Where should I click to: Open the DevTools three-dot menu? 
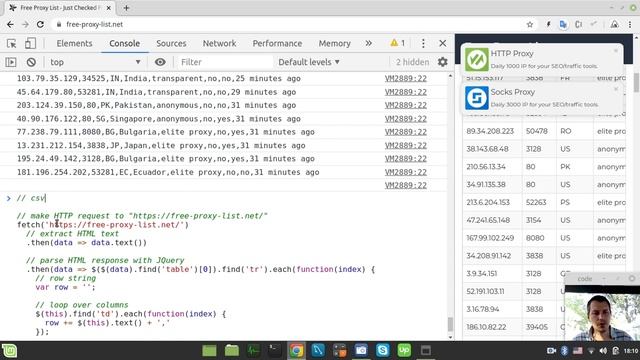click(423, 43)
